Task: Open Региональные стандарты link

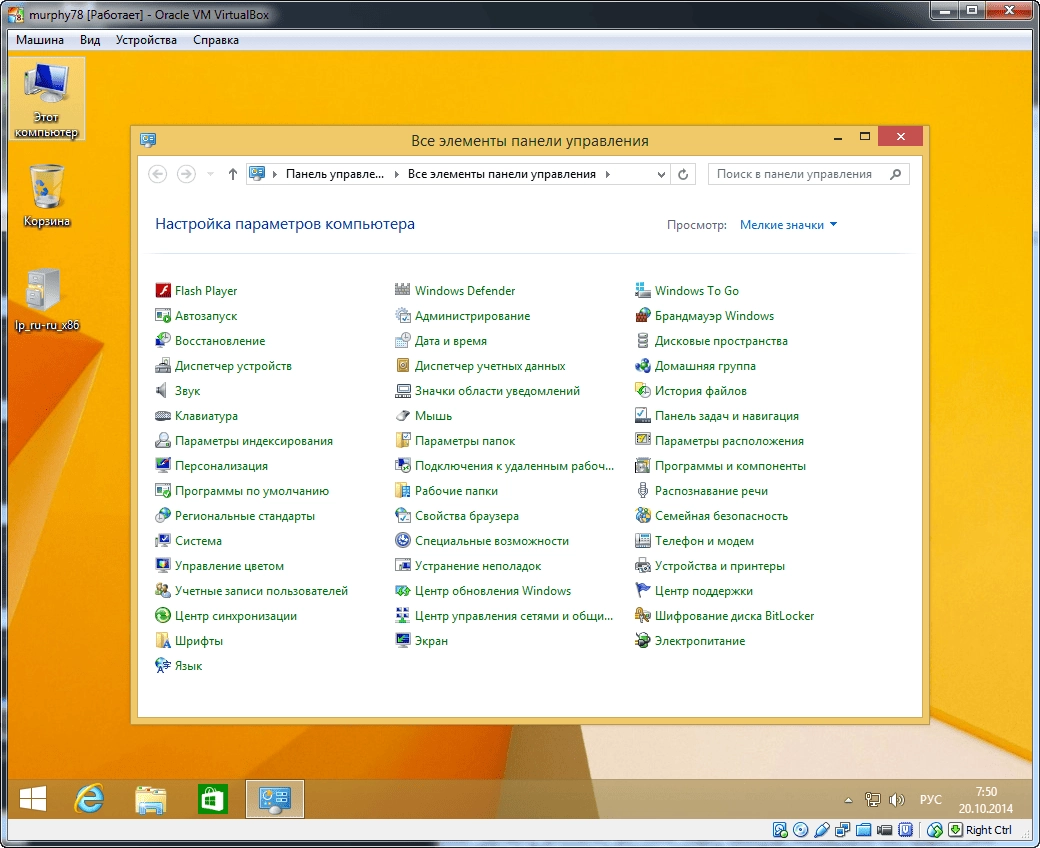Action: click(x=245, y=516)
